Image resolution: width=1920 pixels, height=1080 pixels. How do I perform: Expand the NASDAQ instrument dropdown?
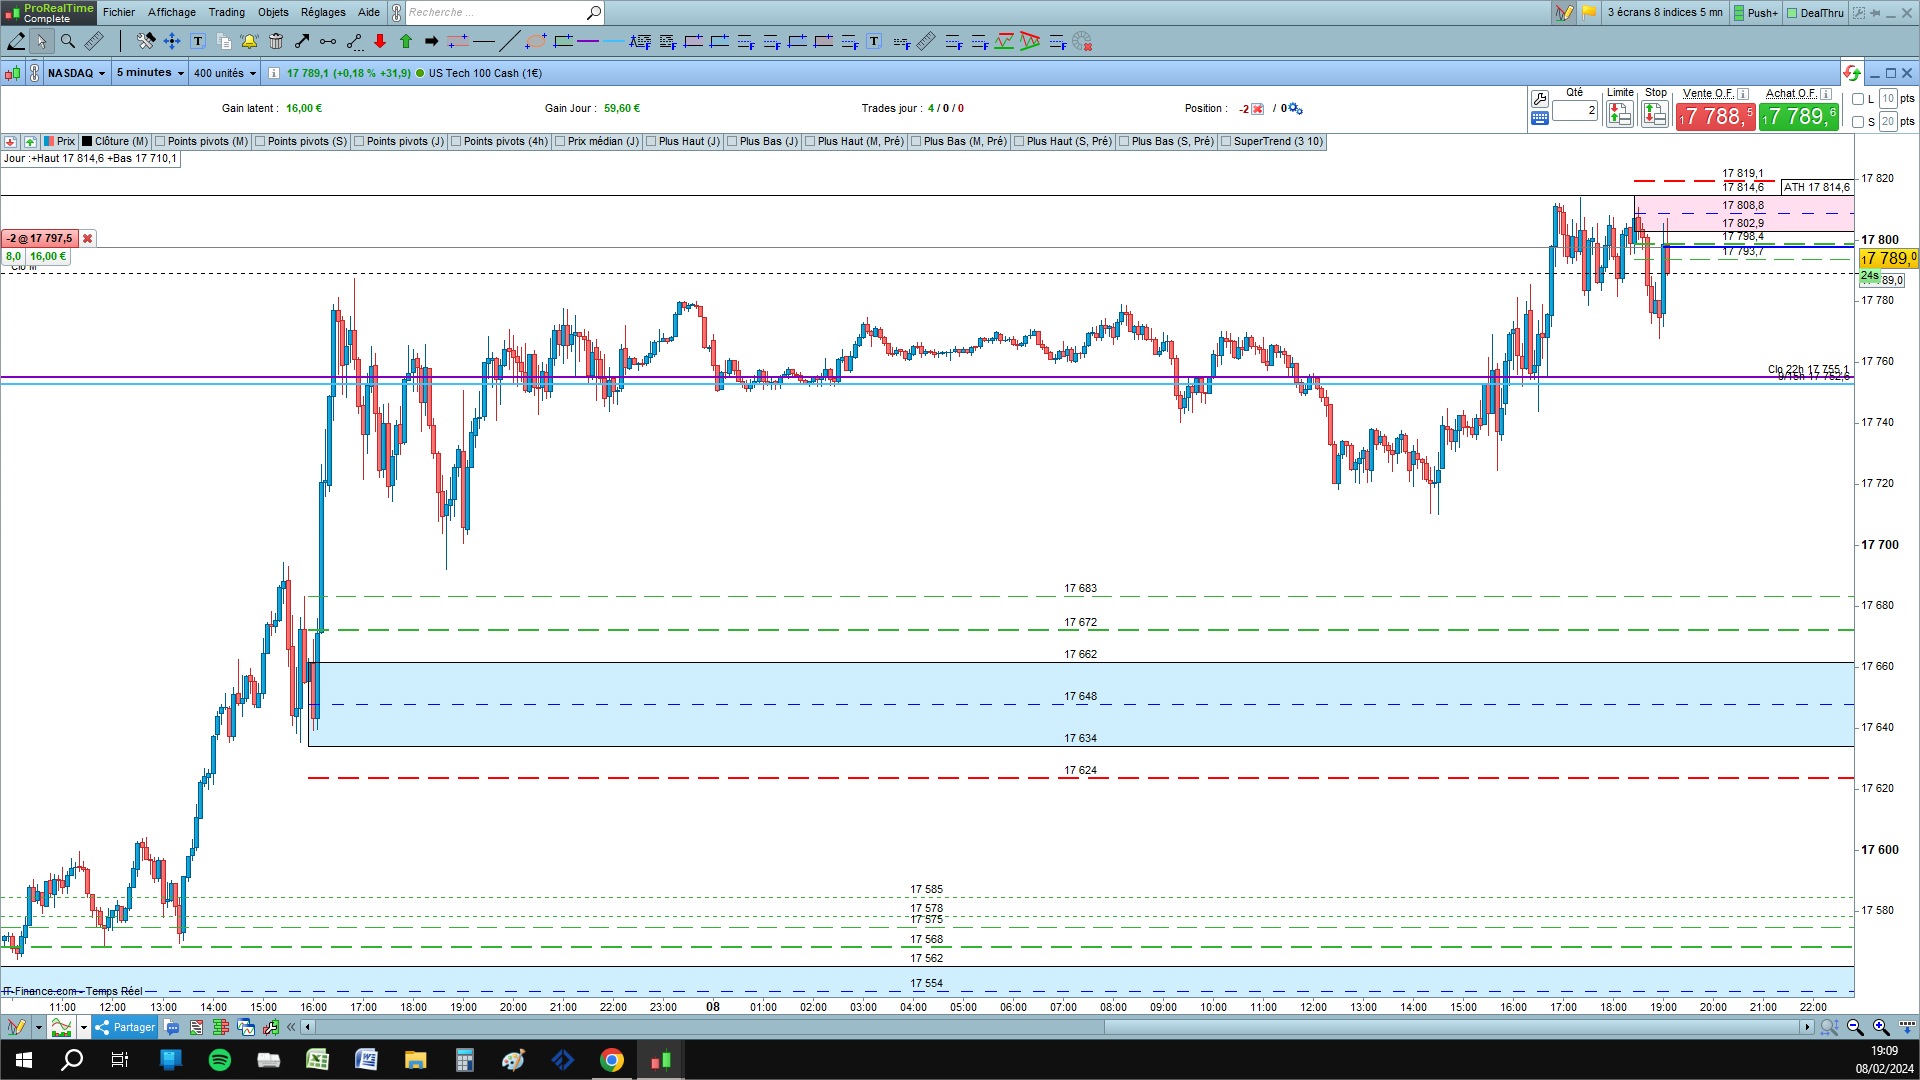click(x=76, y=73)
